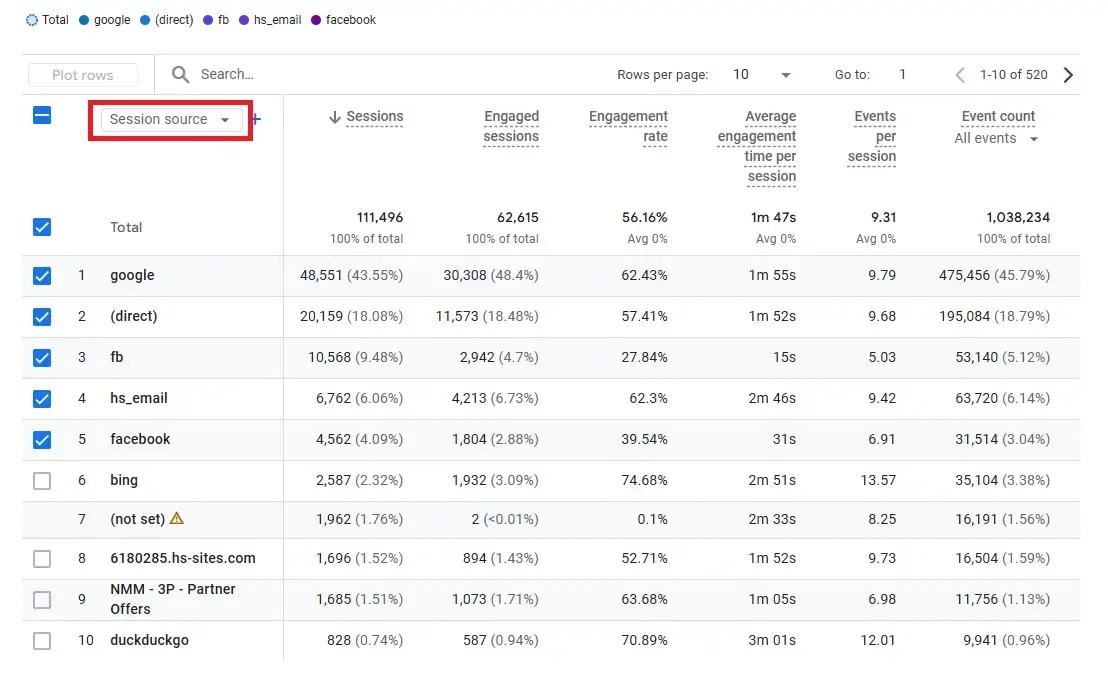1108x674 pixels.
Task: Check the bing row checkbox
Action: click(x=42, y=481)
